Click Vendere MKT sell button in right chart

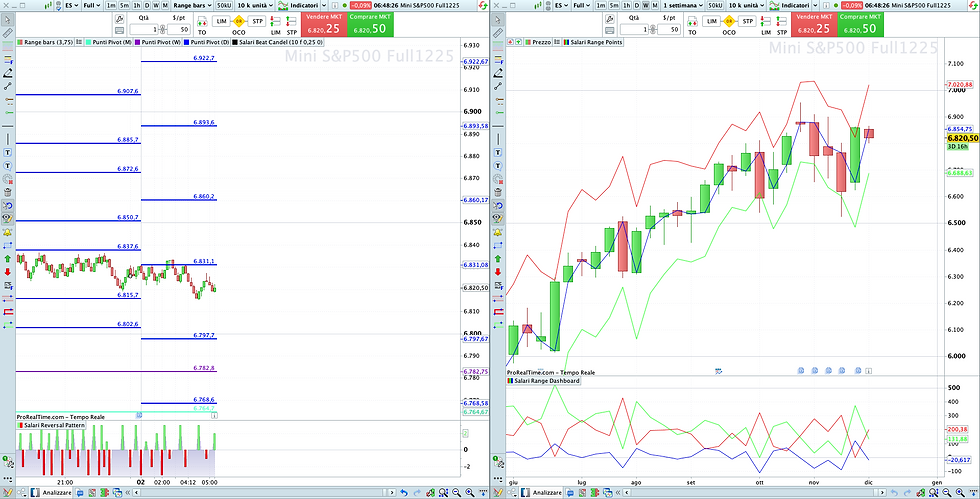(814, 24)
